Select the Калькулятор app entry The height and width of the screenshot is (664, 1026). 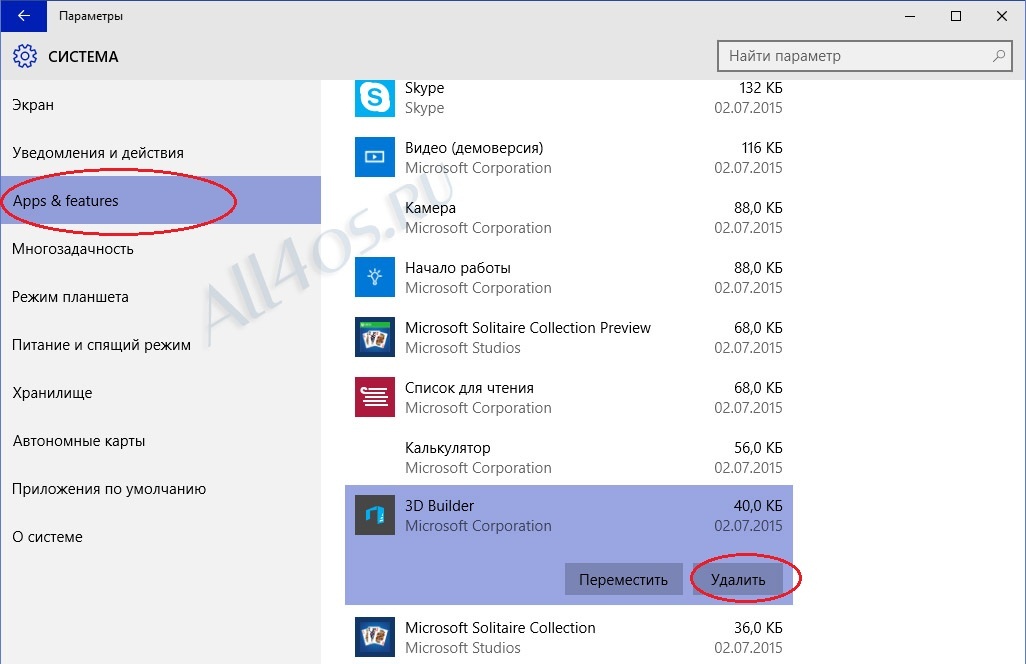569,457
